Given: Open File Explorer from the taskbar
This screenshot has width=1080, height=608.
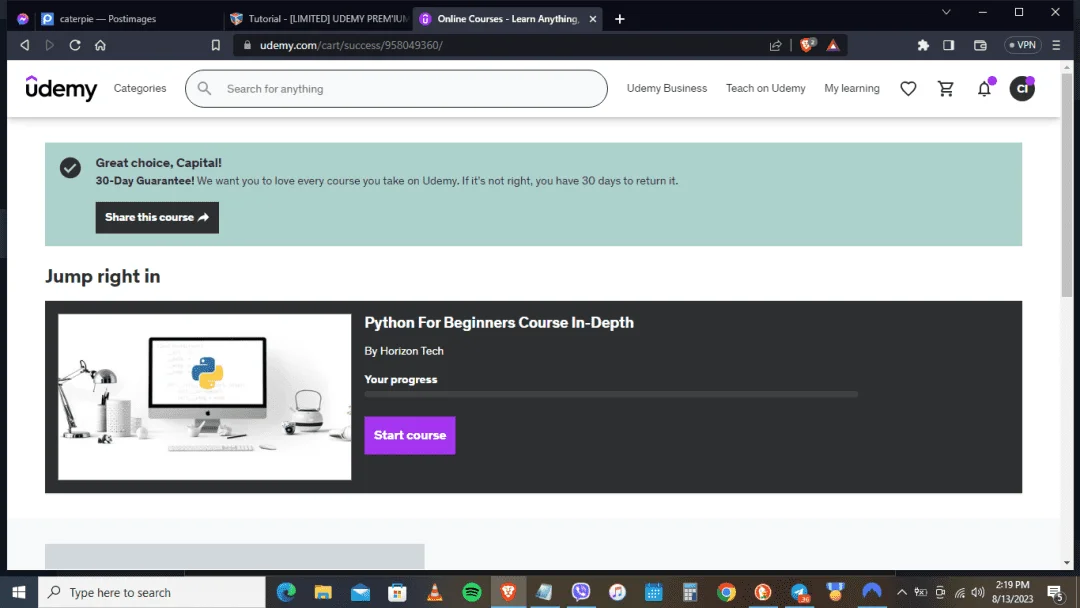Looking at the screenshot, I should (323, 592).
